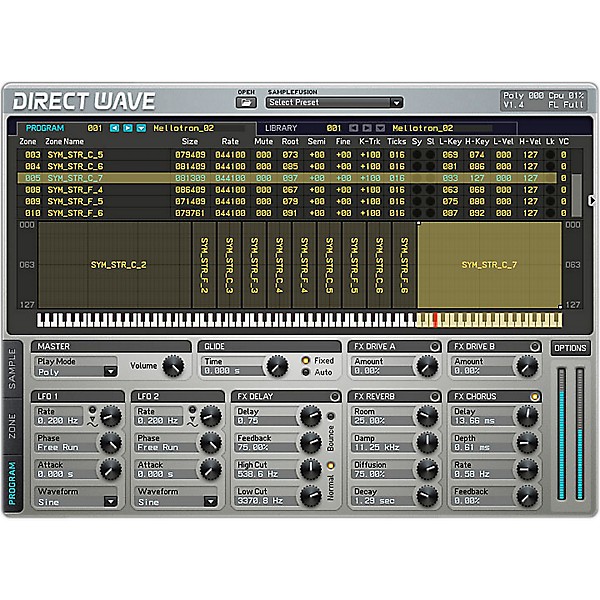Click the FX DELAY High Cut knob
The image size is (600, 600).
click(311, 469)
